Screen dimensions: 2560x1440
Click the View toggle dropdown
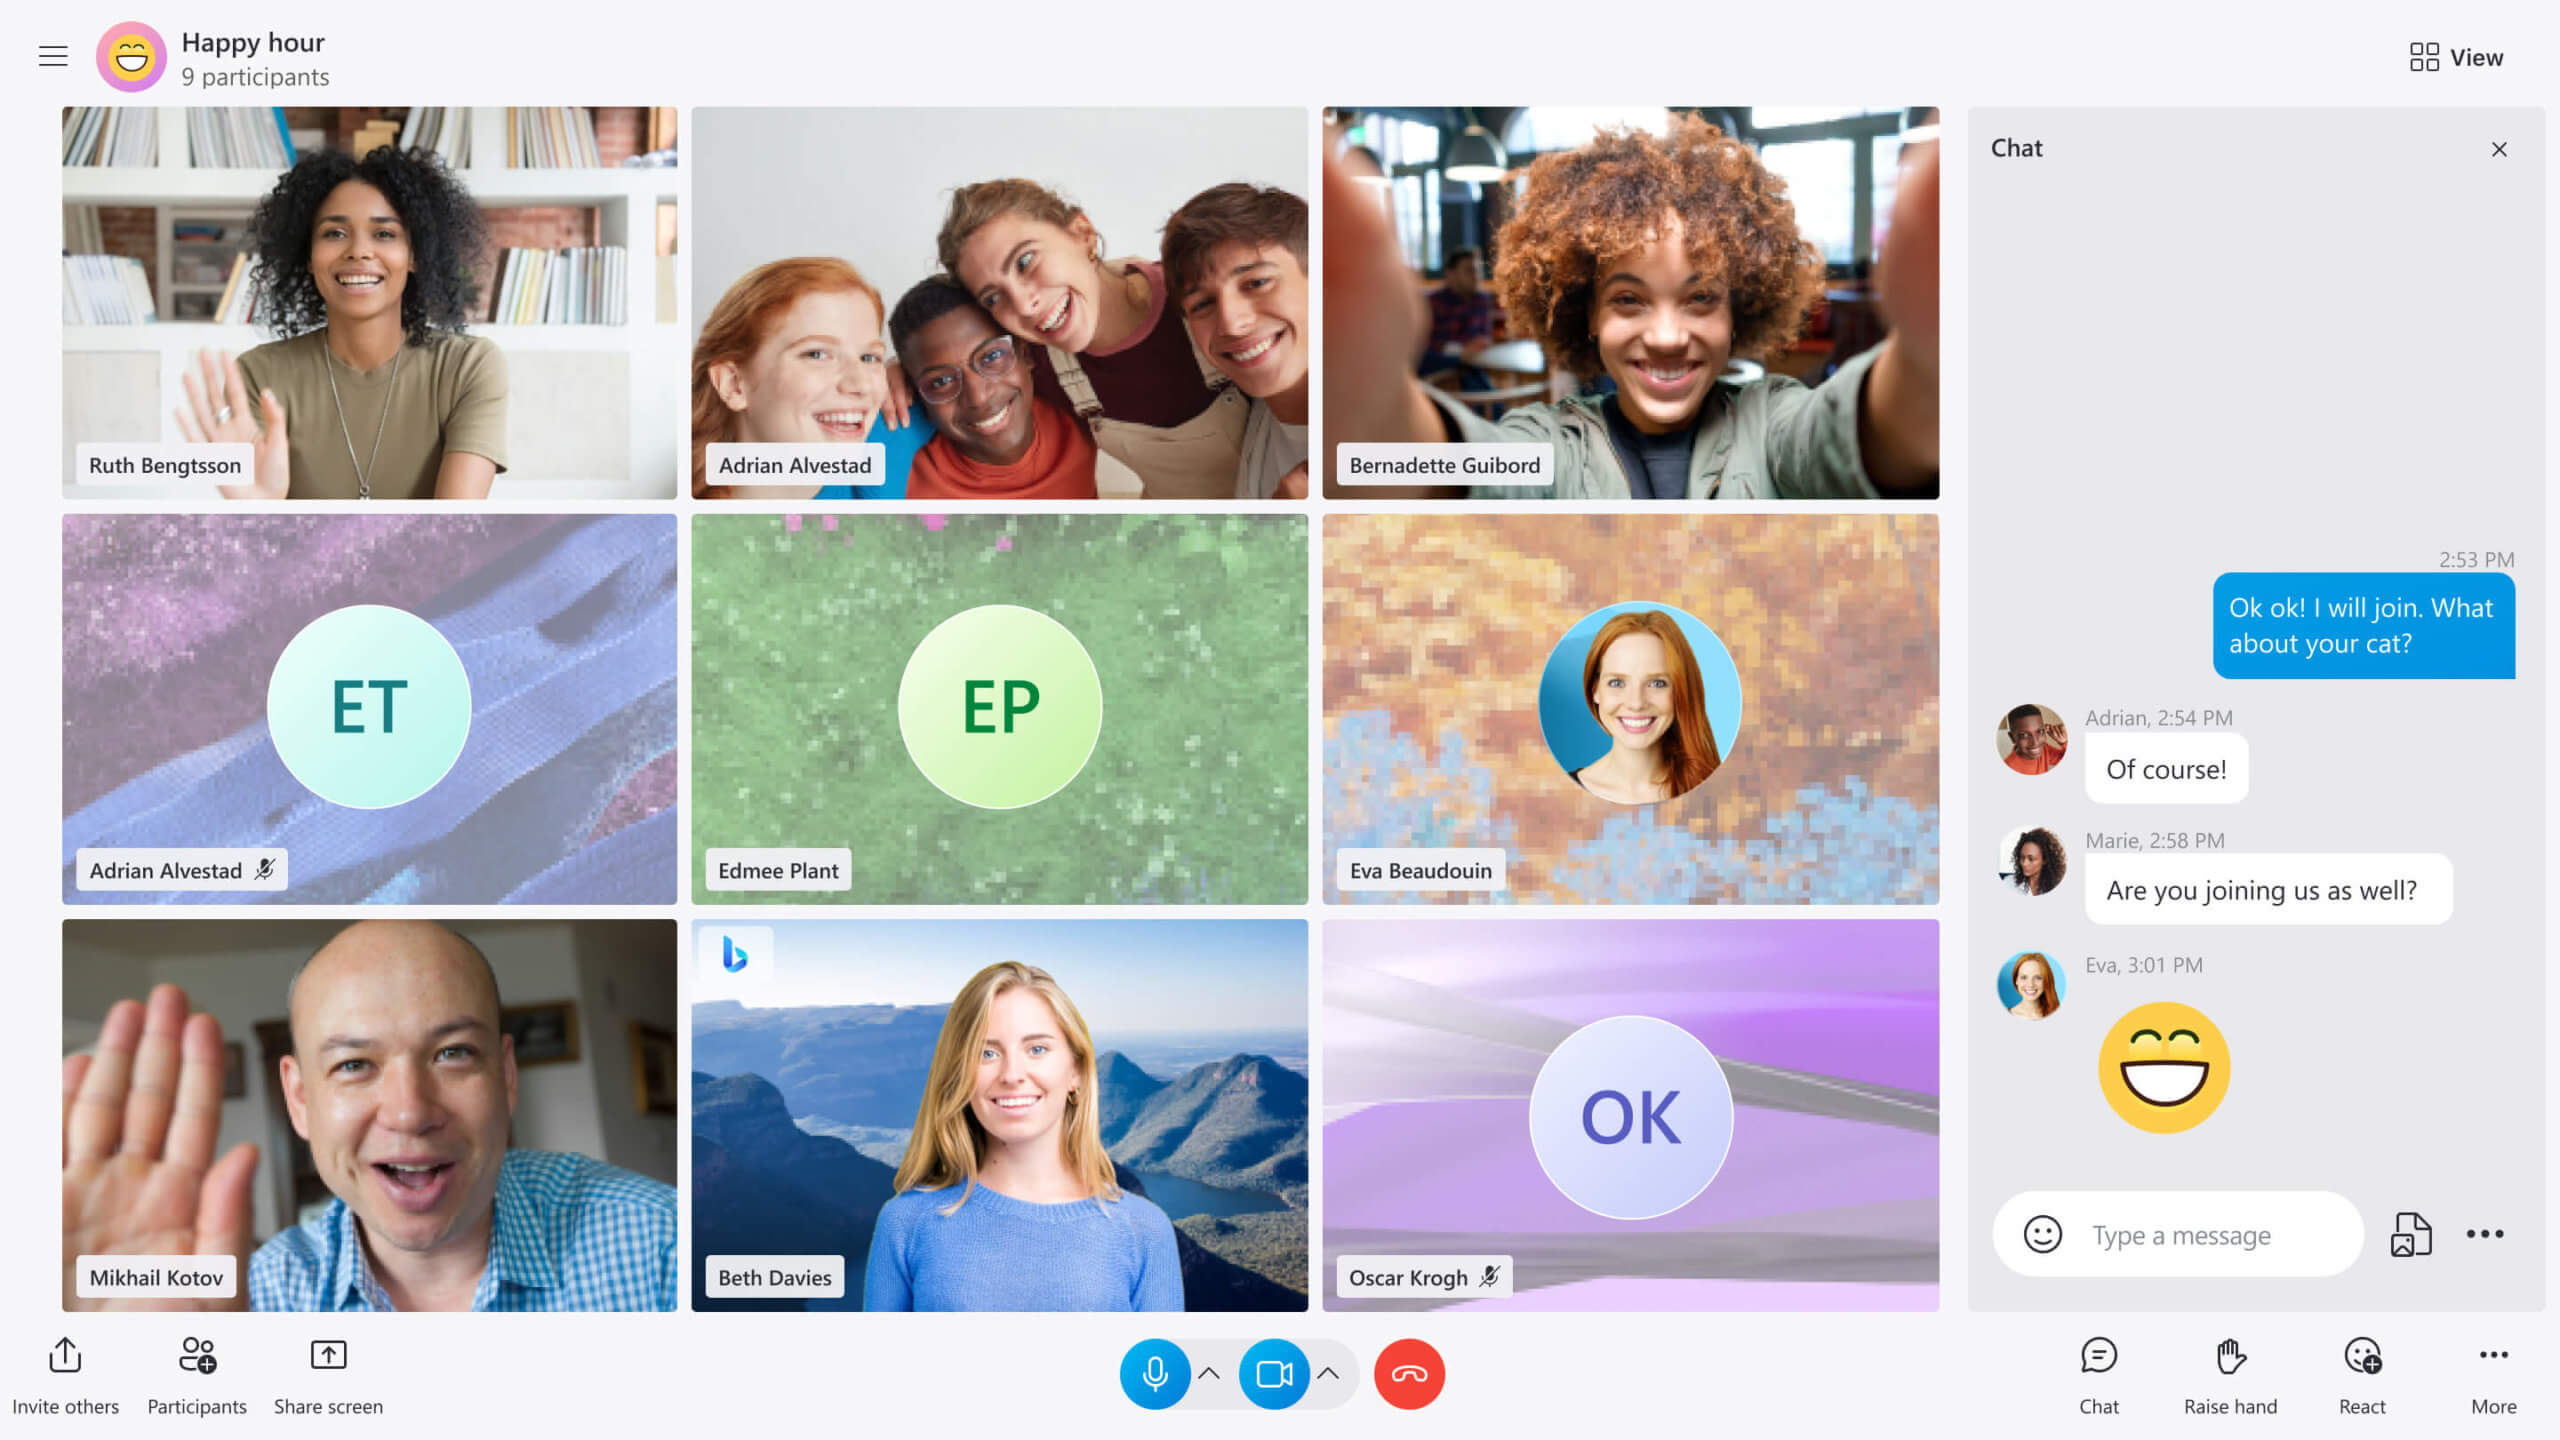(x=2456, y=56)
